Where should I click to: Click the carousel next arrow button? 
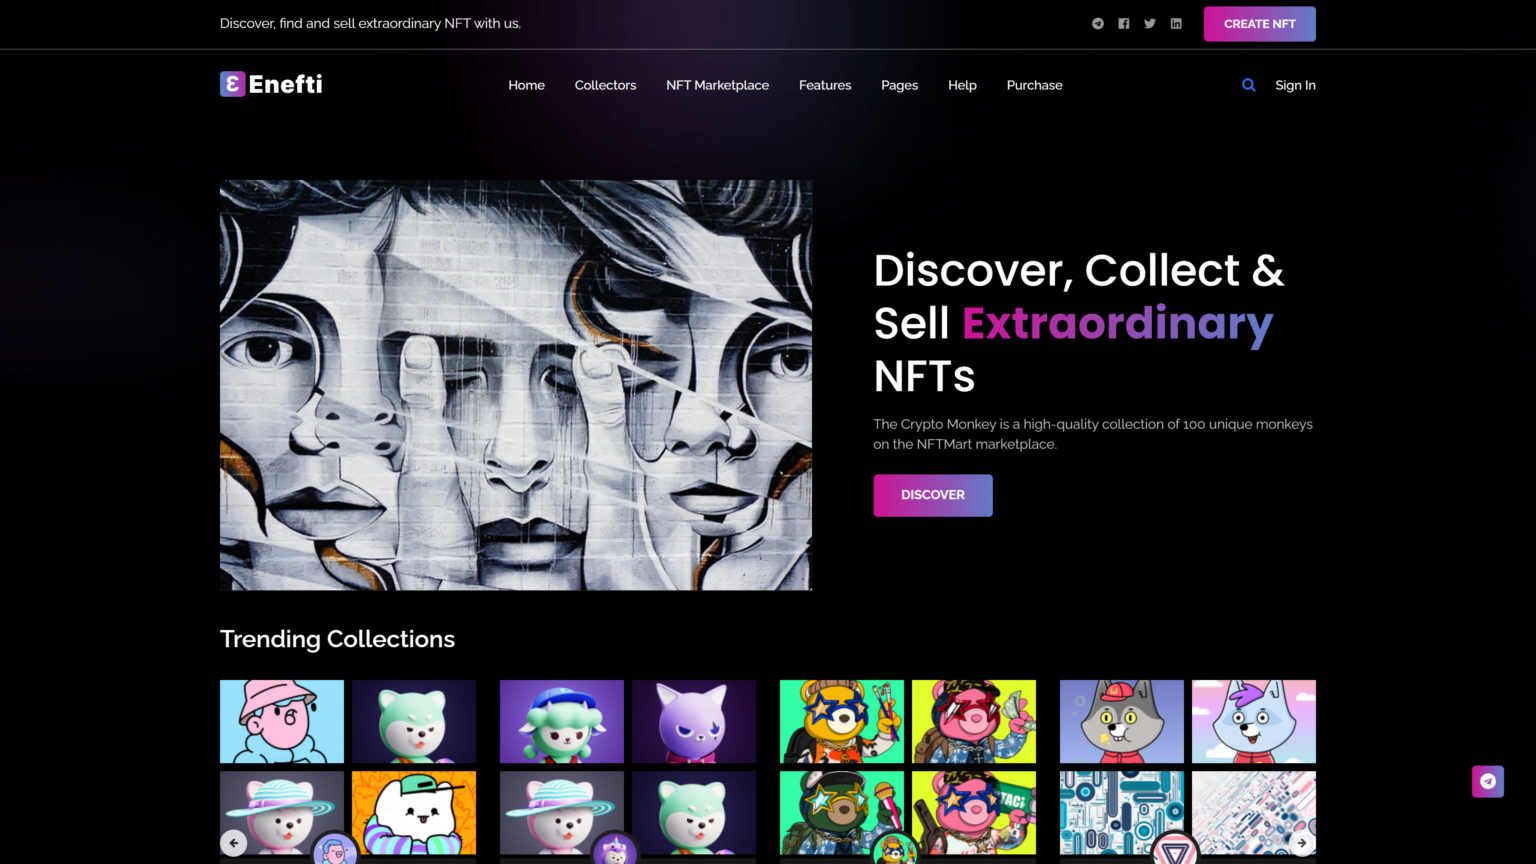[1301, 843]
